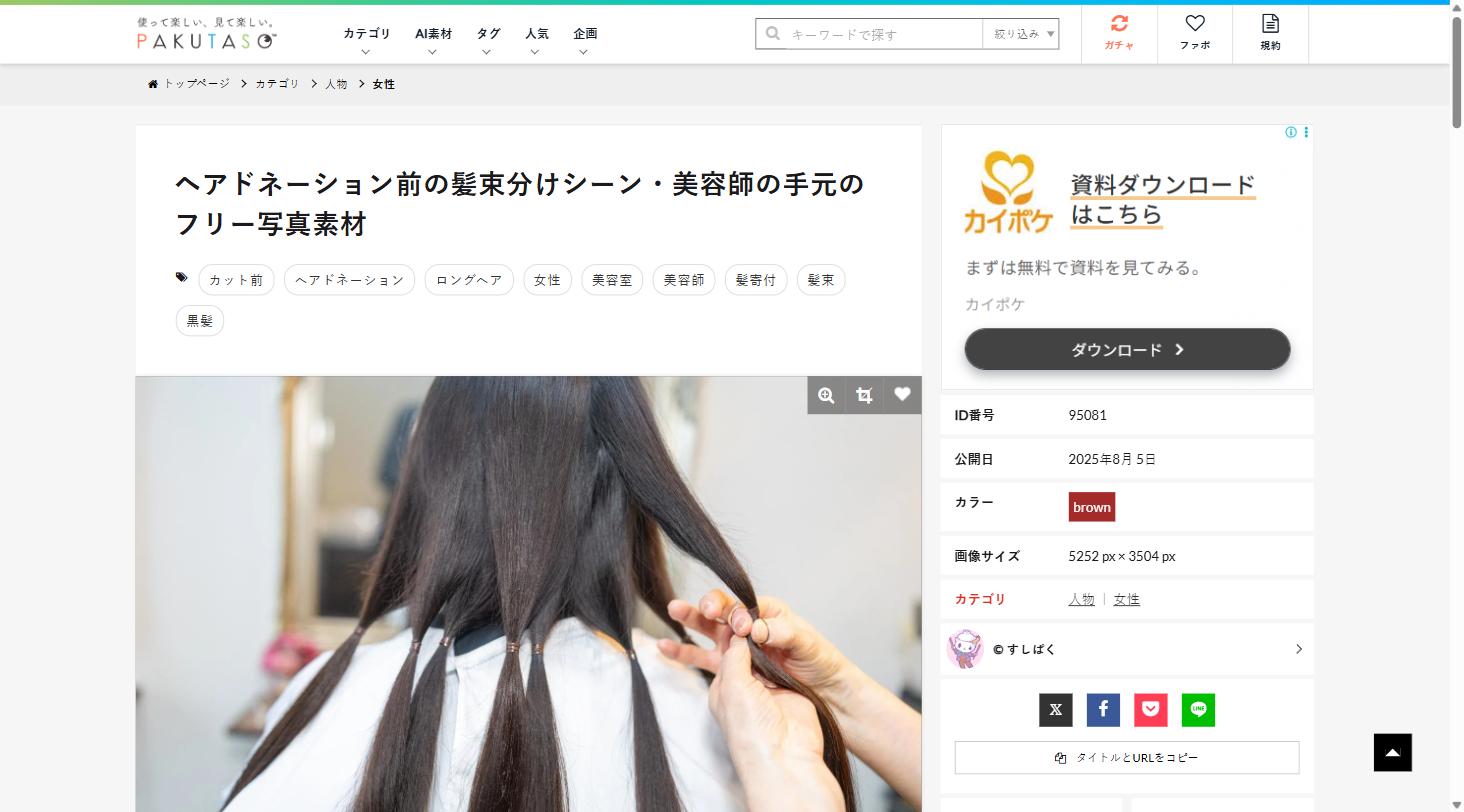Click the home icon in breadcrumb
This screenshot has height=812, width=1464.
click(x=153, y=84)
